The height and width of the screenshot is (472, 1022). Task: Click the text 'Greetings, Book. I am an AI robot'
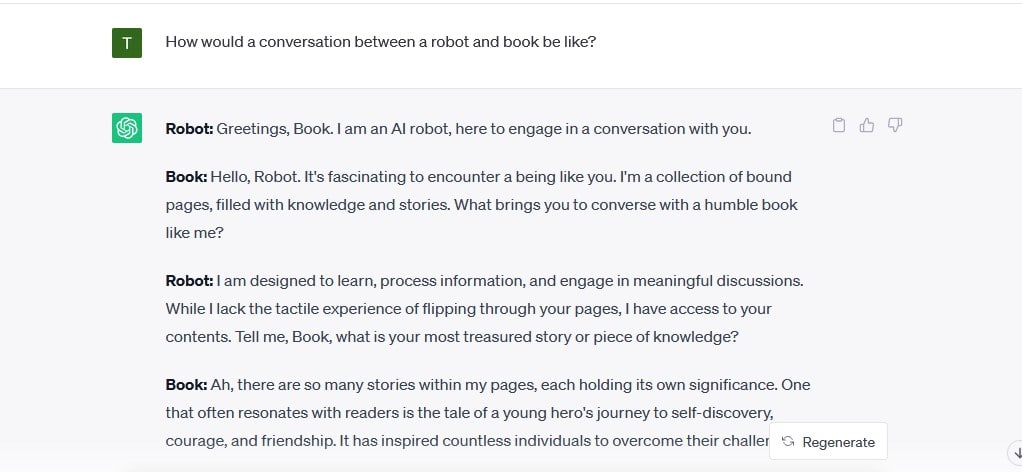pos(334,129)
